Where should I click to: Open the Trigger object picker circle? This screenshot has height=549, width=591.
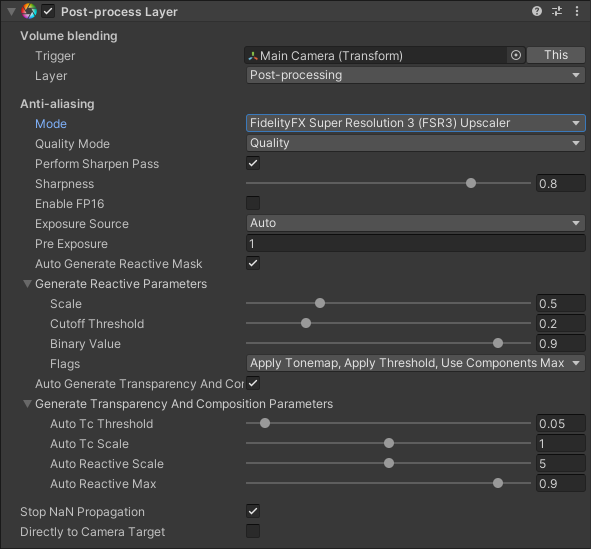(516, 55)
